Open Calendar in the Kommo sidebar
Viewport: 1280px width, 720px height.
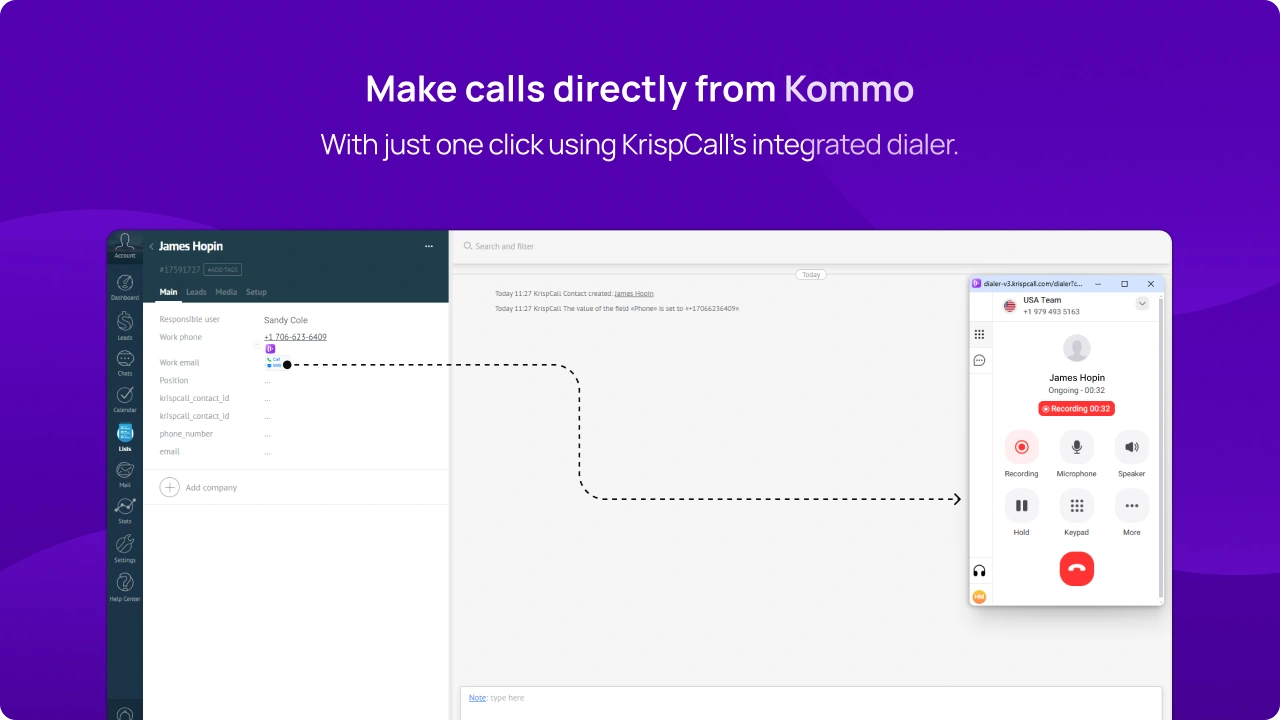pos(125,400)
